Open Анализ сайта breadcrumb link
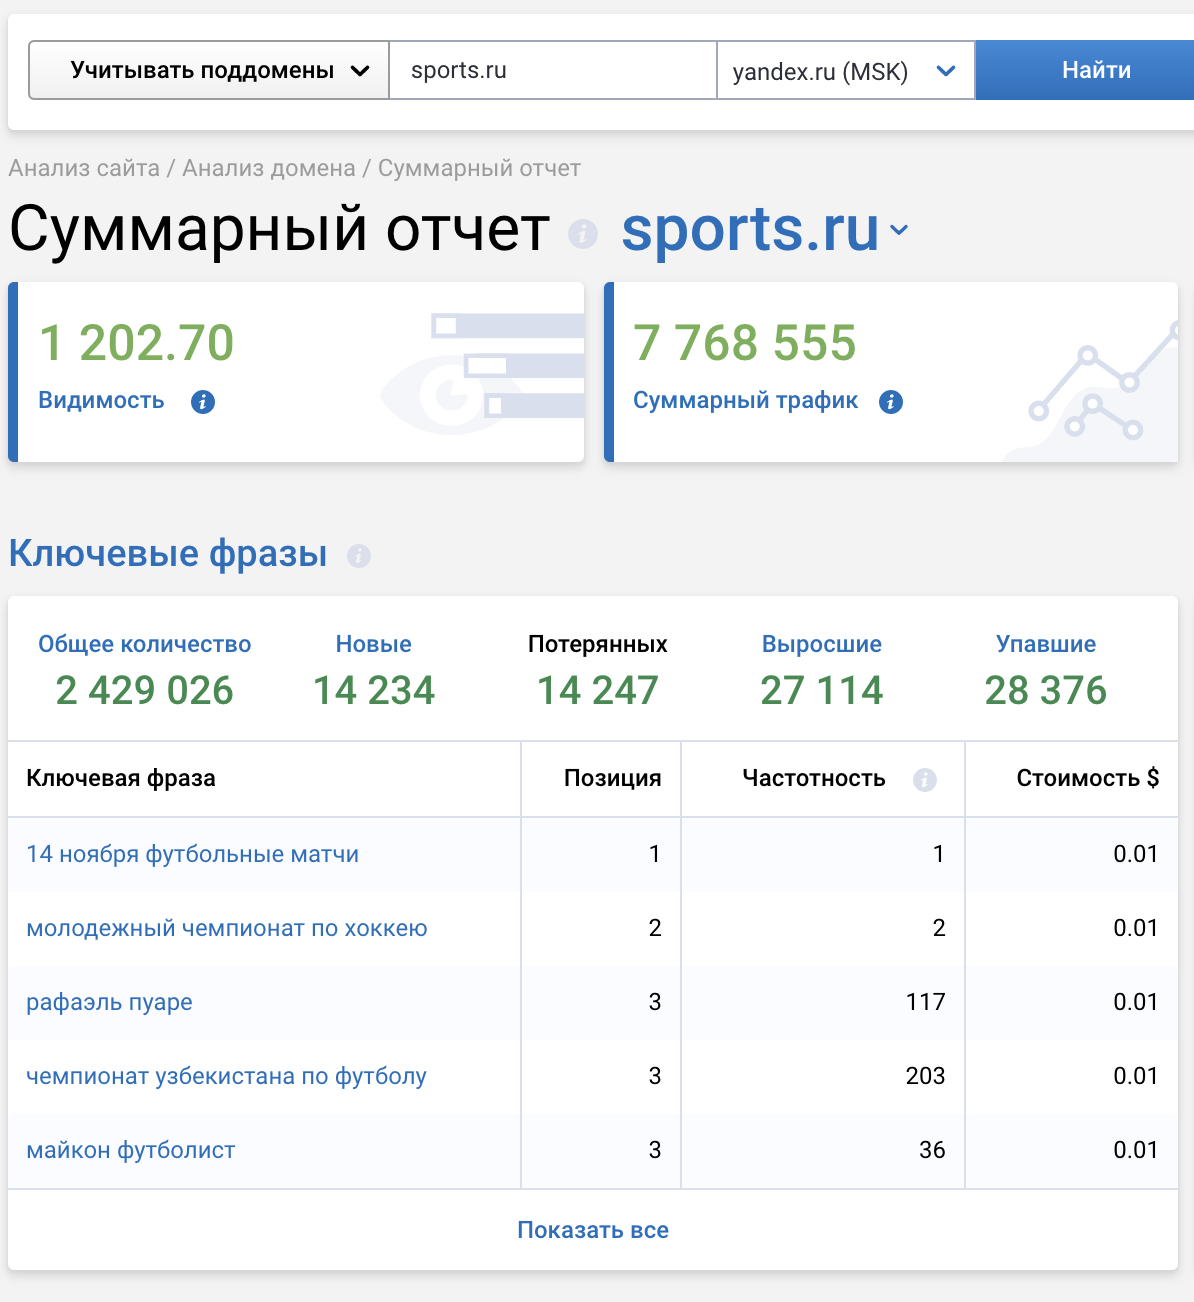 [x=84, y=168]
